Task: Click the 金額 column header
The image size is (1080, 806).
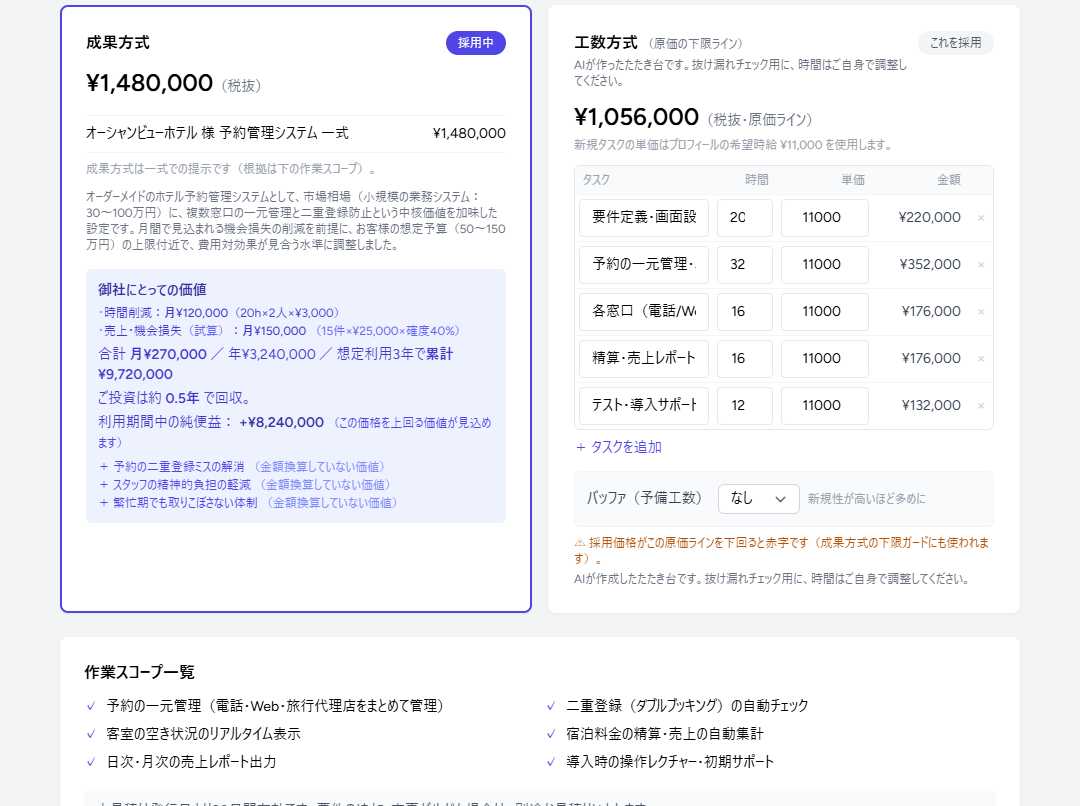Action: point(948,180)
